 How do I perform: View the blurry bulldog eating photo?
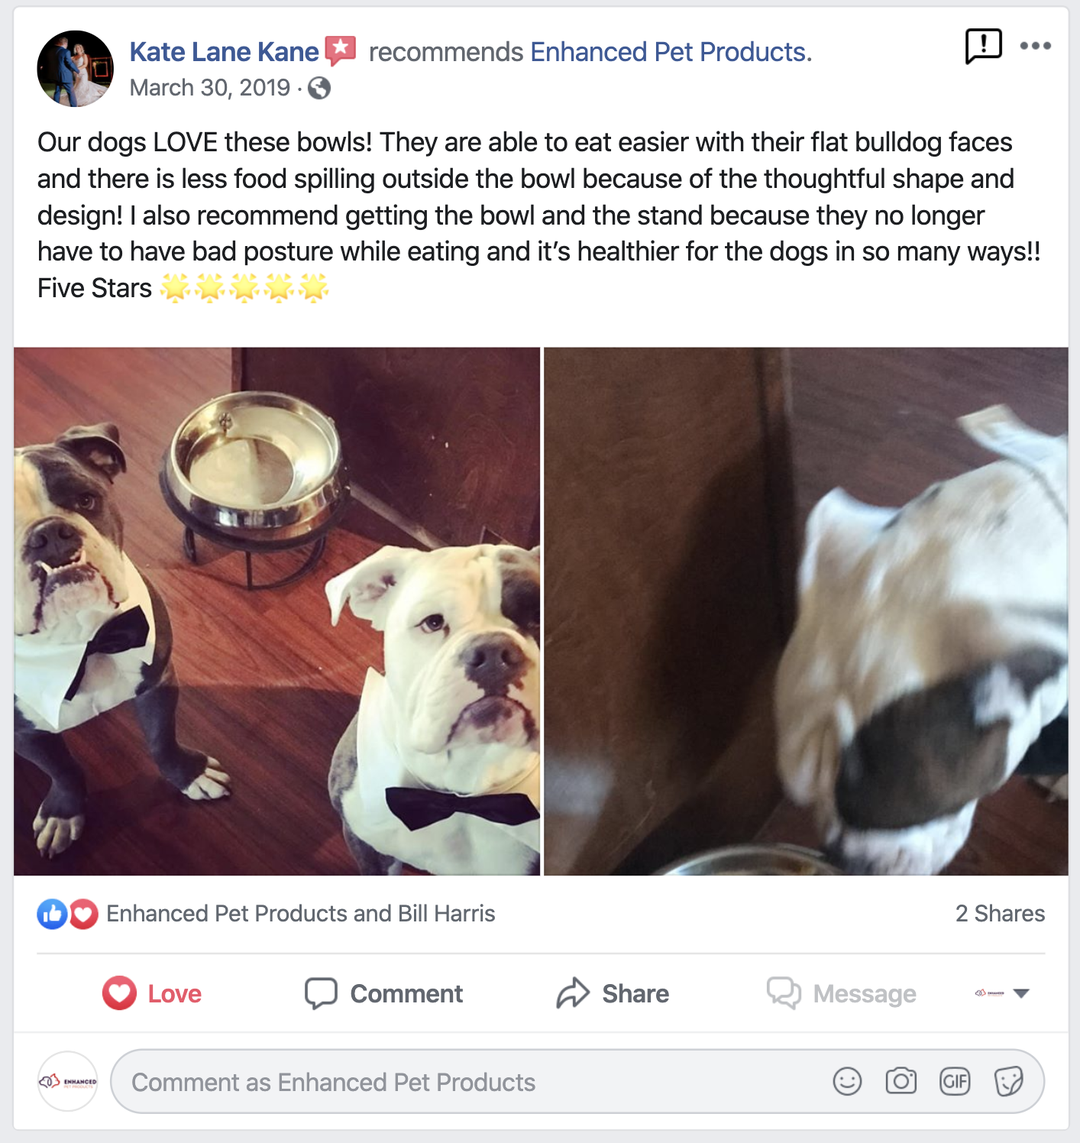806,611
